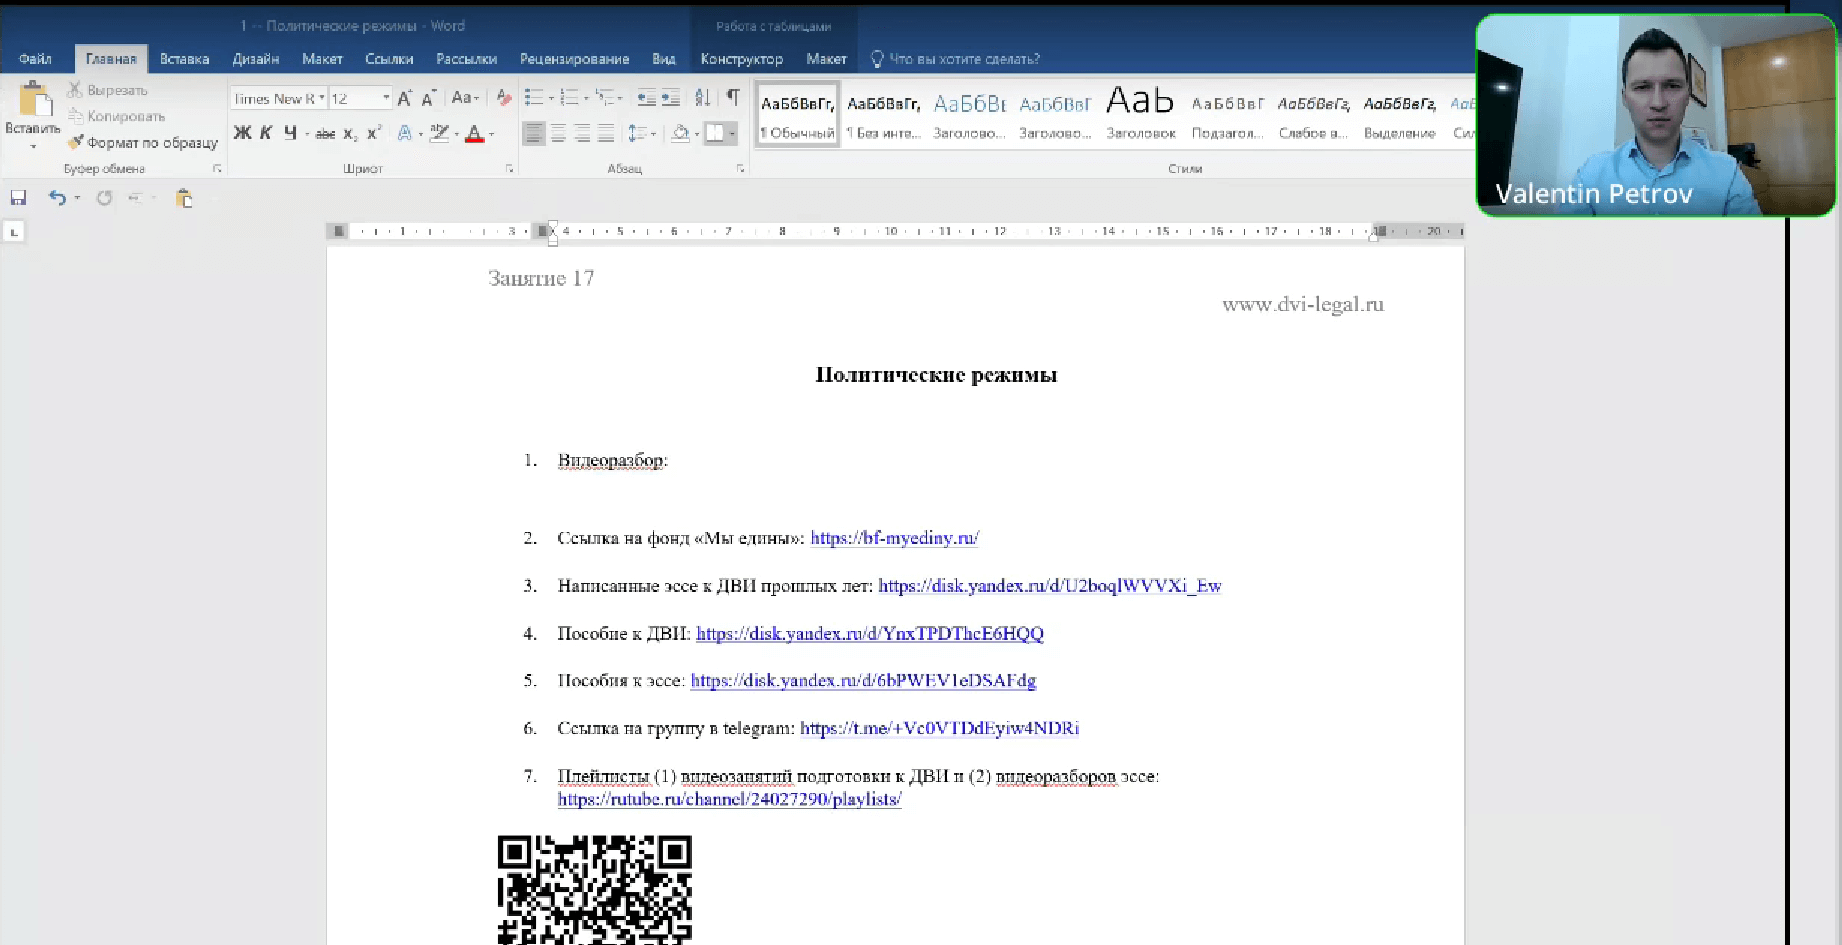Image resolution: width=1842 pixels, height=945 pixels.
Task: Click the redo/repeat circular arrow icon
Action: click(104, 198)
